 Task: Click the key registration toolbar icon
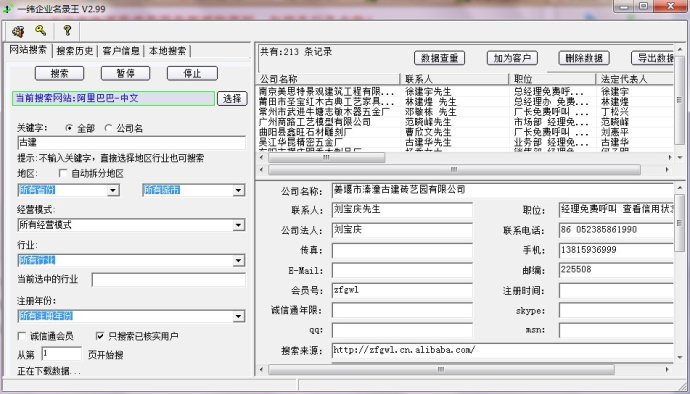coord(41,30)
